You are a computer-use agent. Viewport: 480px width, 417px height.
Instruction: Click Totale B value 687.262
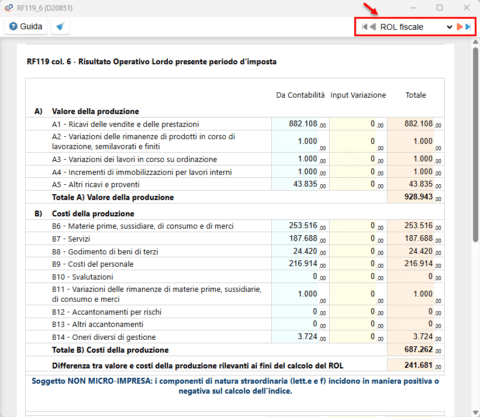(x=418, y=349)
